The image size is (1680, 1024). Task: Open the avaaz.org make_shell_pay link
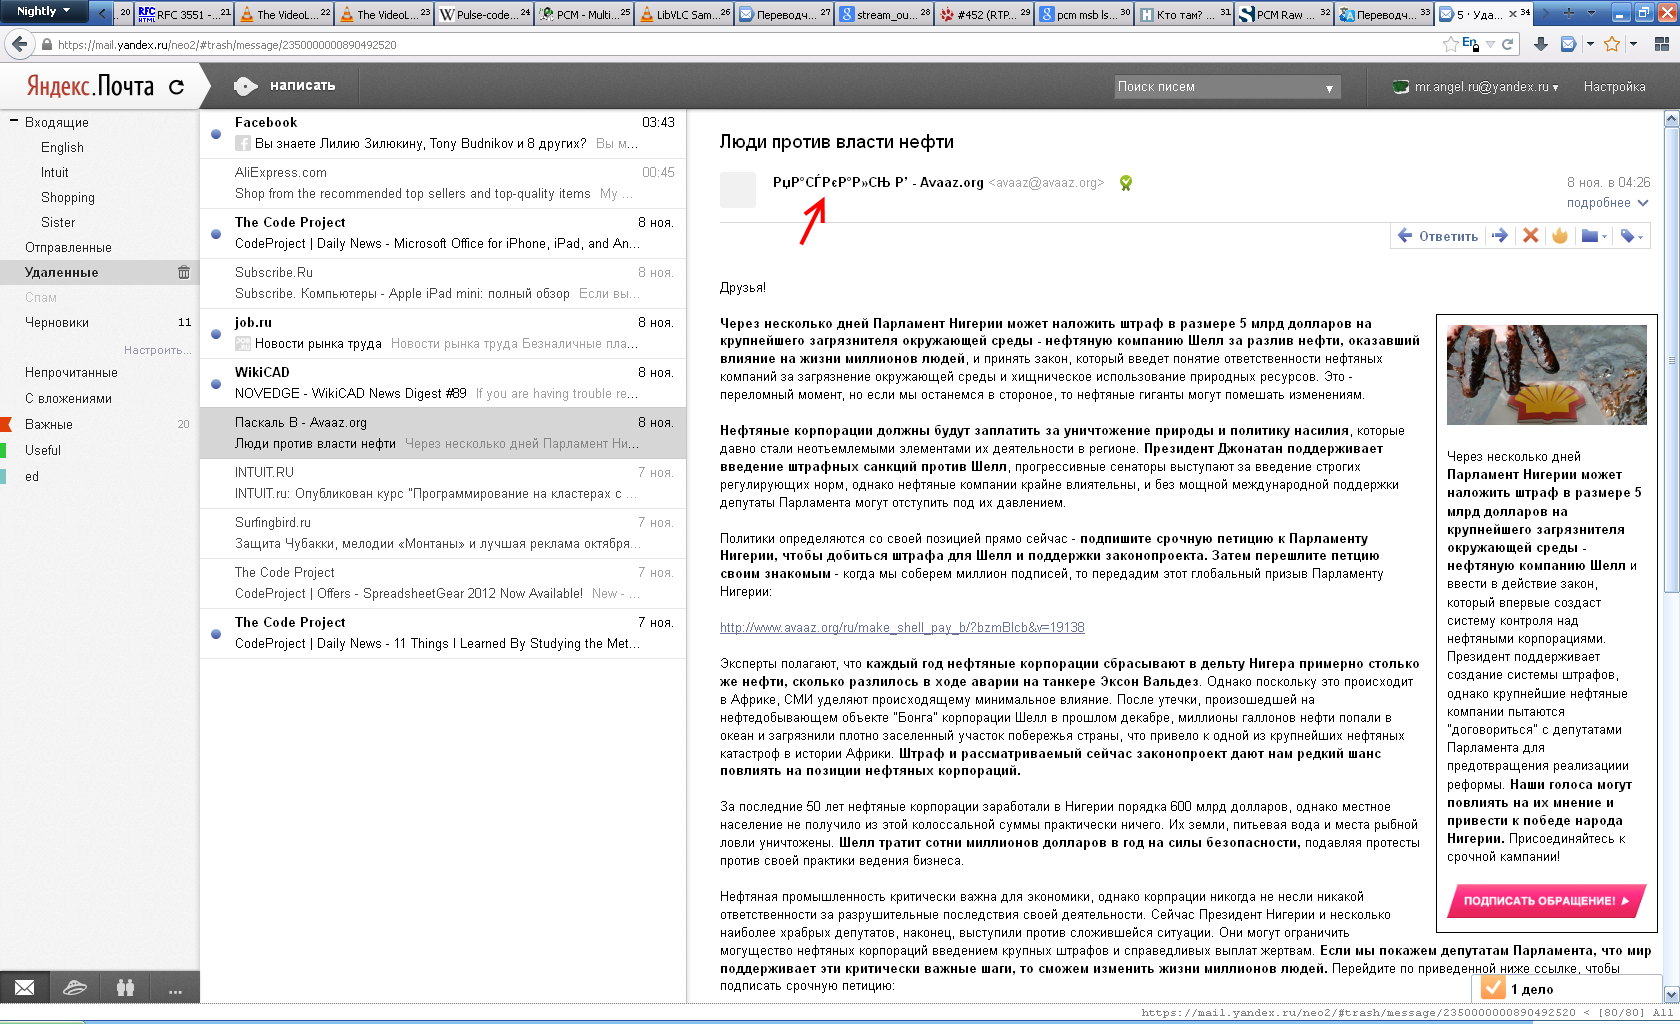coord(902,627)
